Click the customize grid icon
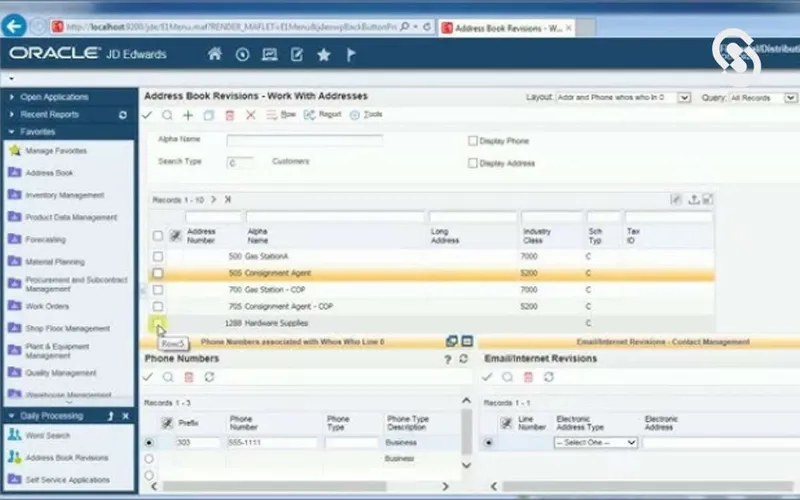 click(x=676, y=199)
